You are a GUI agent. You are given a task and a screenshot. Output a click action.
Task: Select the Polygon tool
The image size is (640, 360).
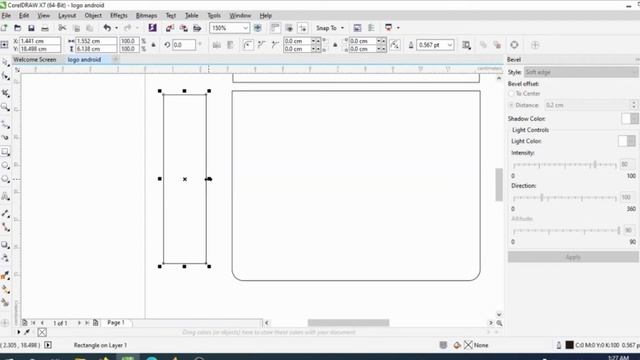(5, 179)
